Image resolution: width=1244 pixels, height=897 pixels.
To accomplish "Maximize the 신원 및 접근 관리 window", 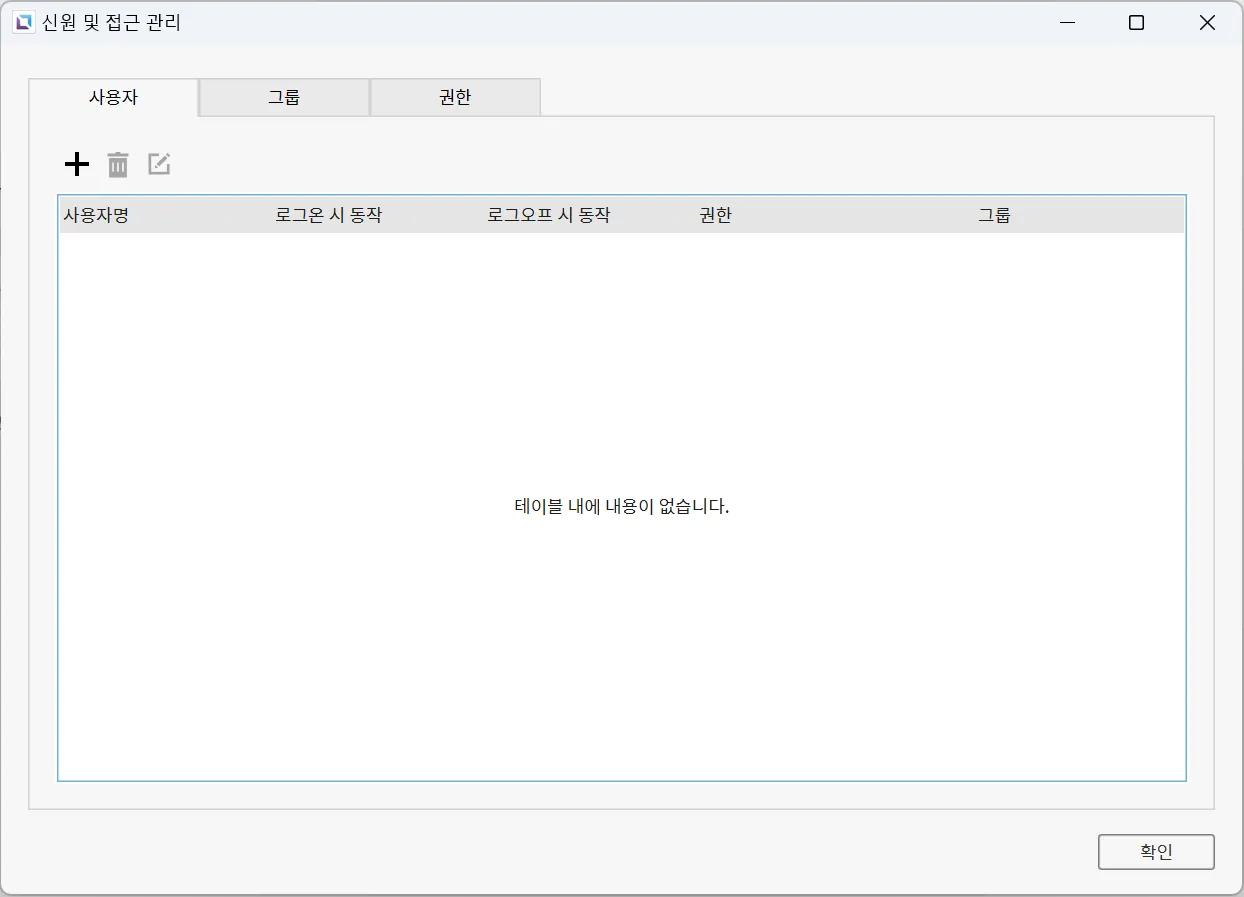I will (1136, 23).
